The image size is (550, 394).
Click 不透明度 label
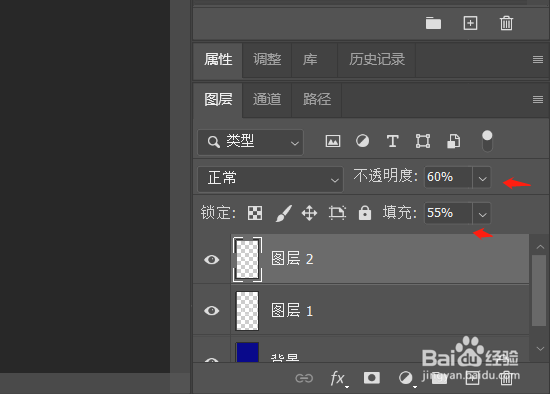[x=385, y=176]
